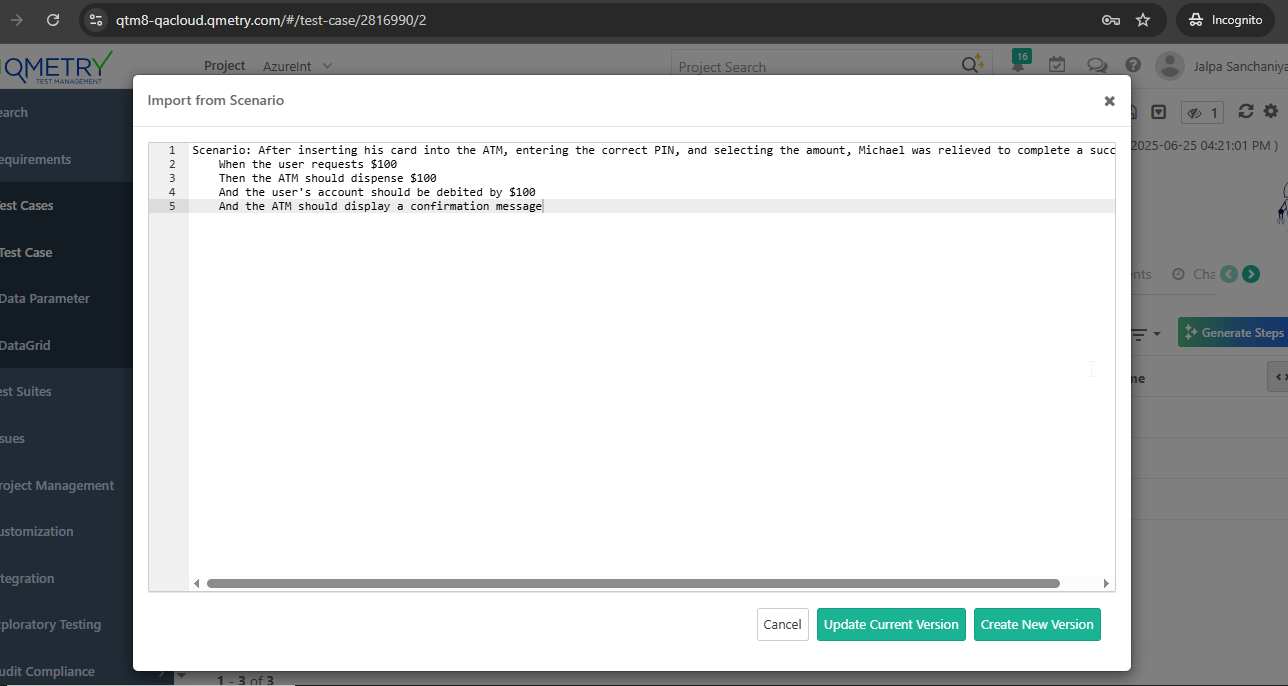Open the notification bell showing 16 alerts

pos(1019,63)
